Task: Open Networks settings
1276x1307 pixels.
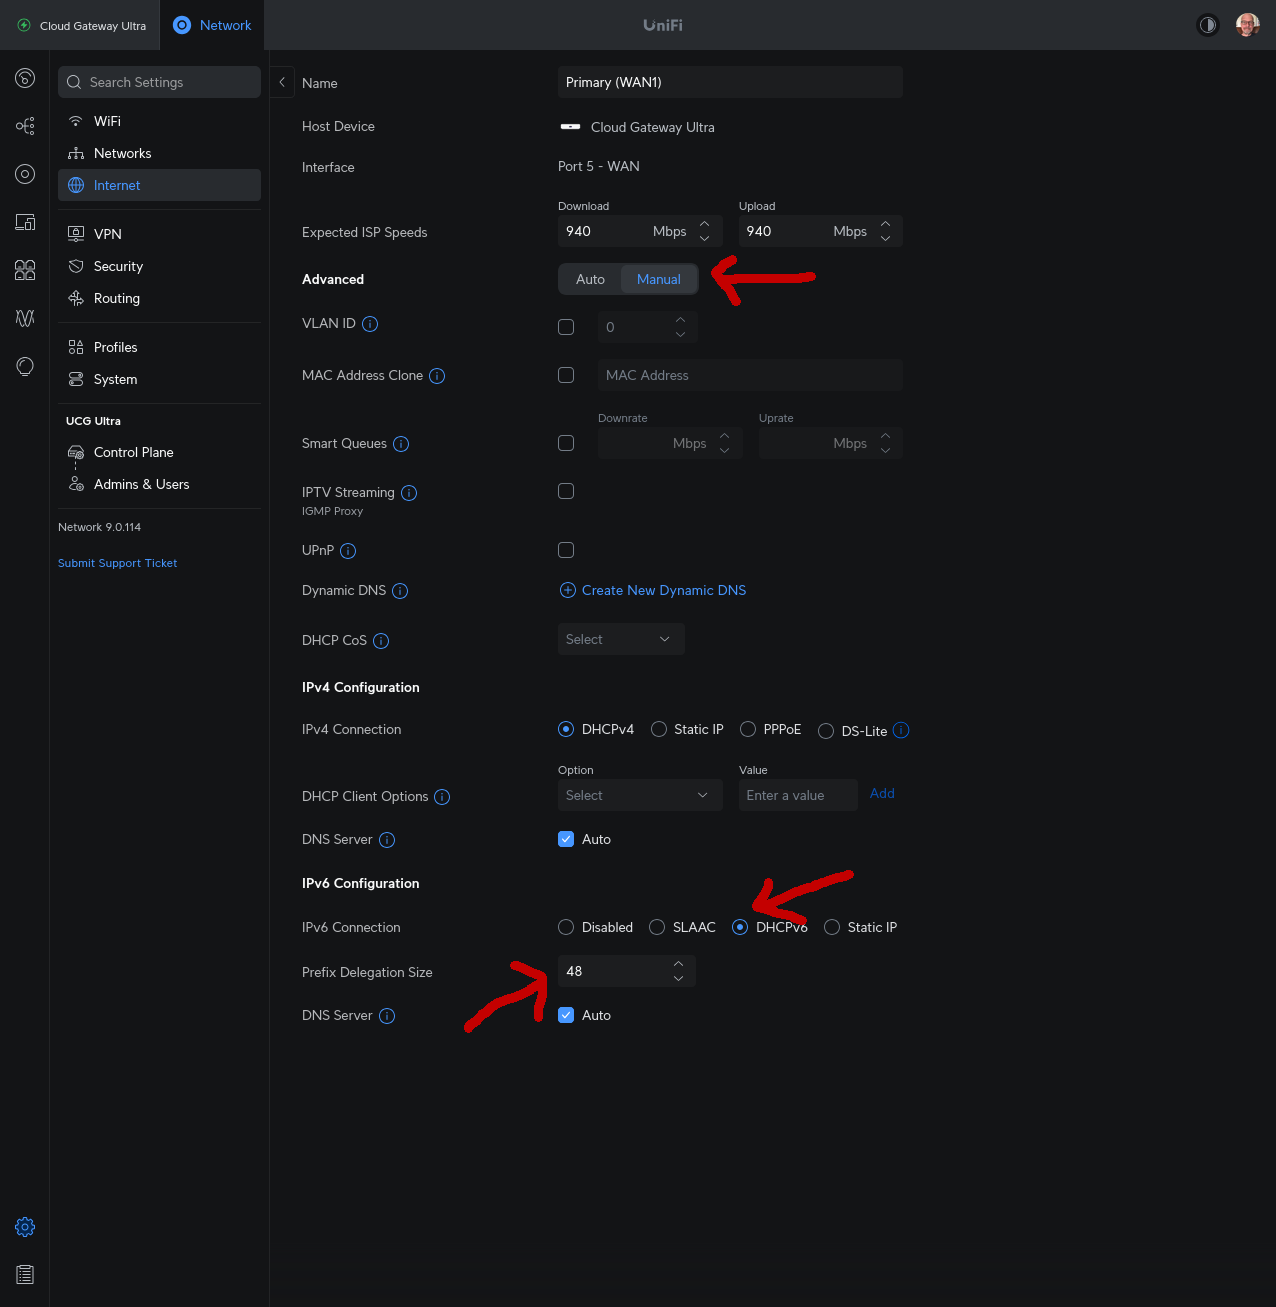Action: 159,153
